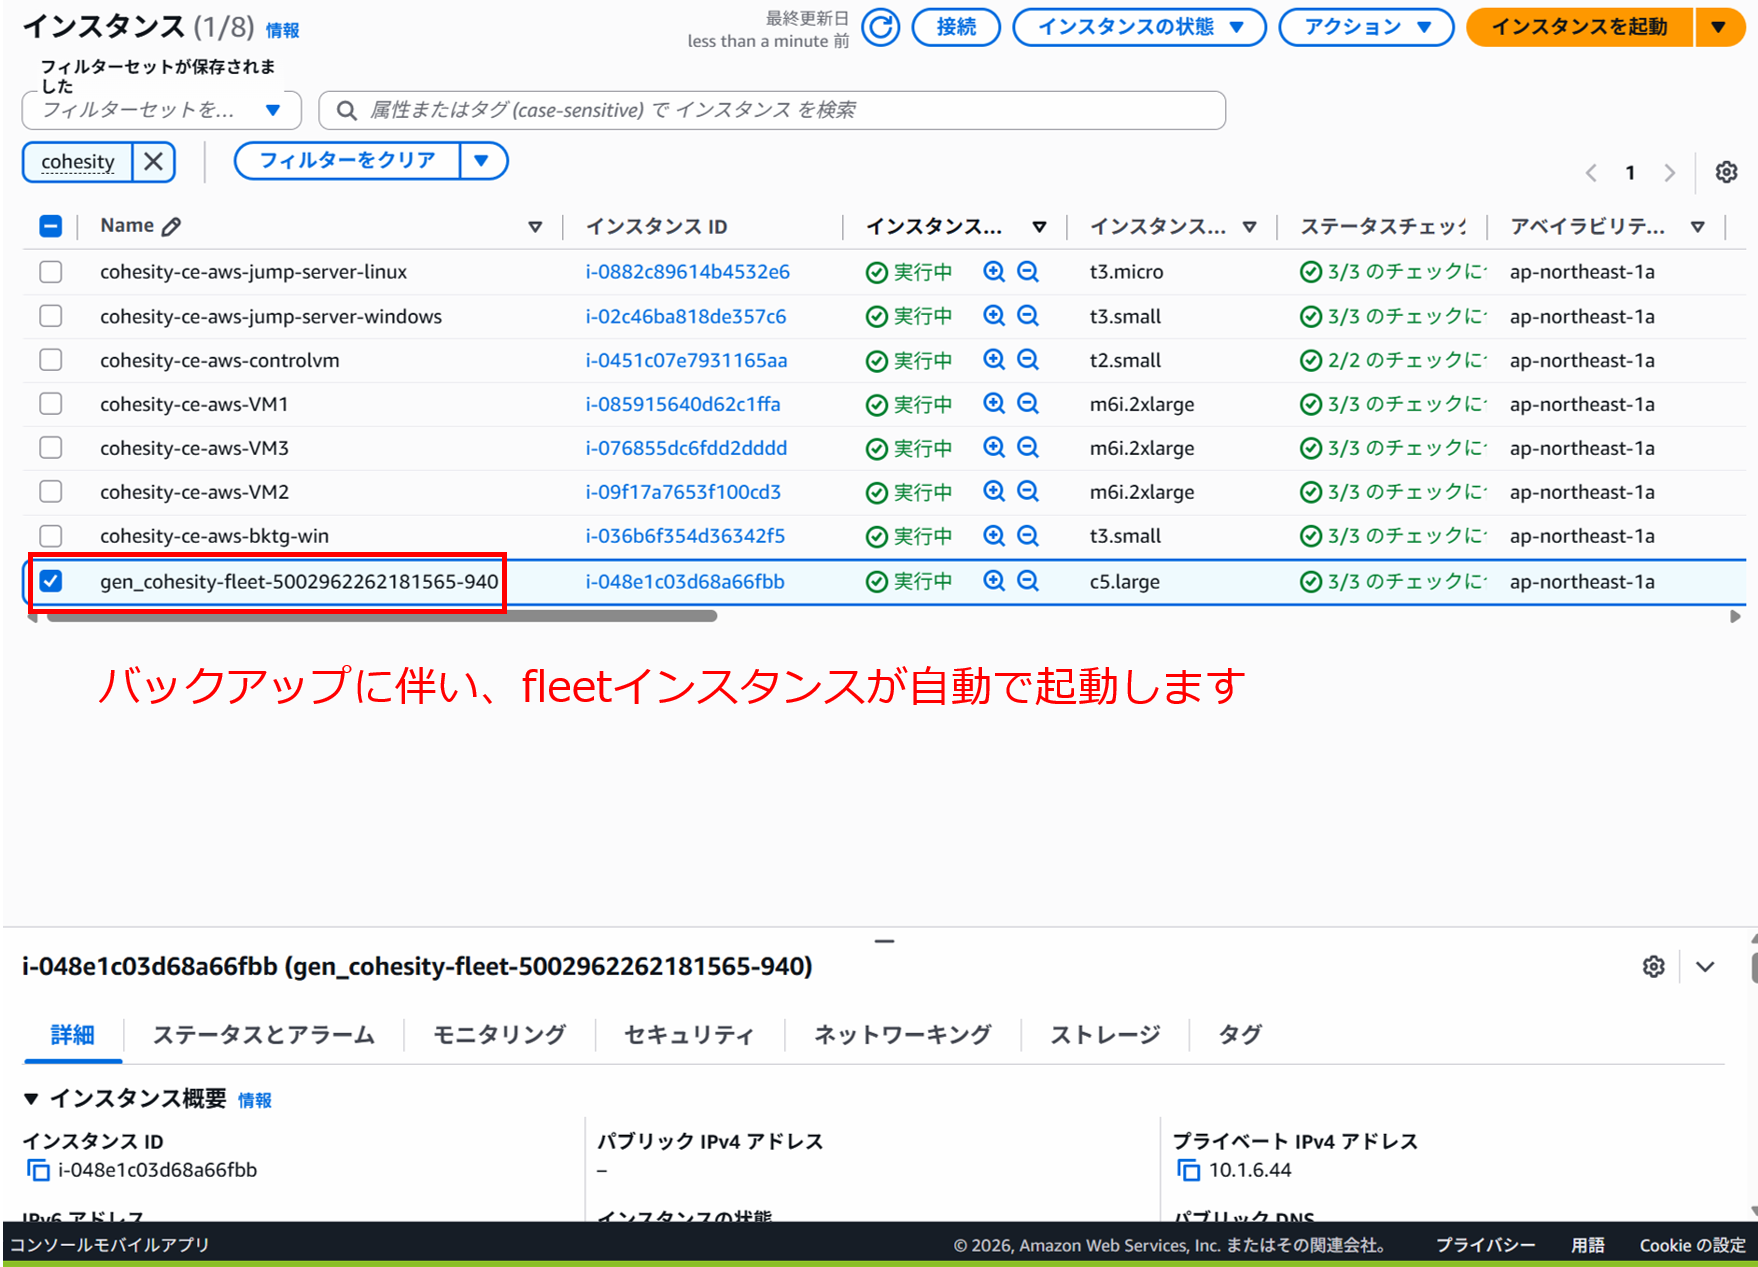Copy private IPv4 address 10.1.6.44
This screenshot has width=1758, height=1267.
point(1188,1170)
